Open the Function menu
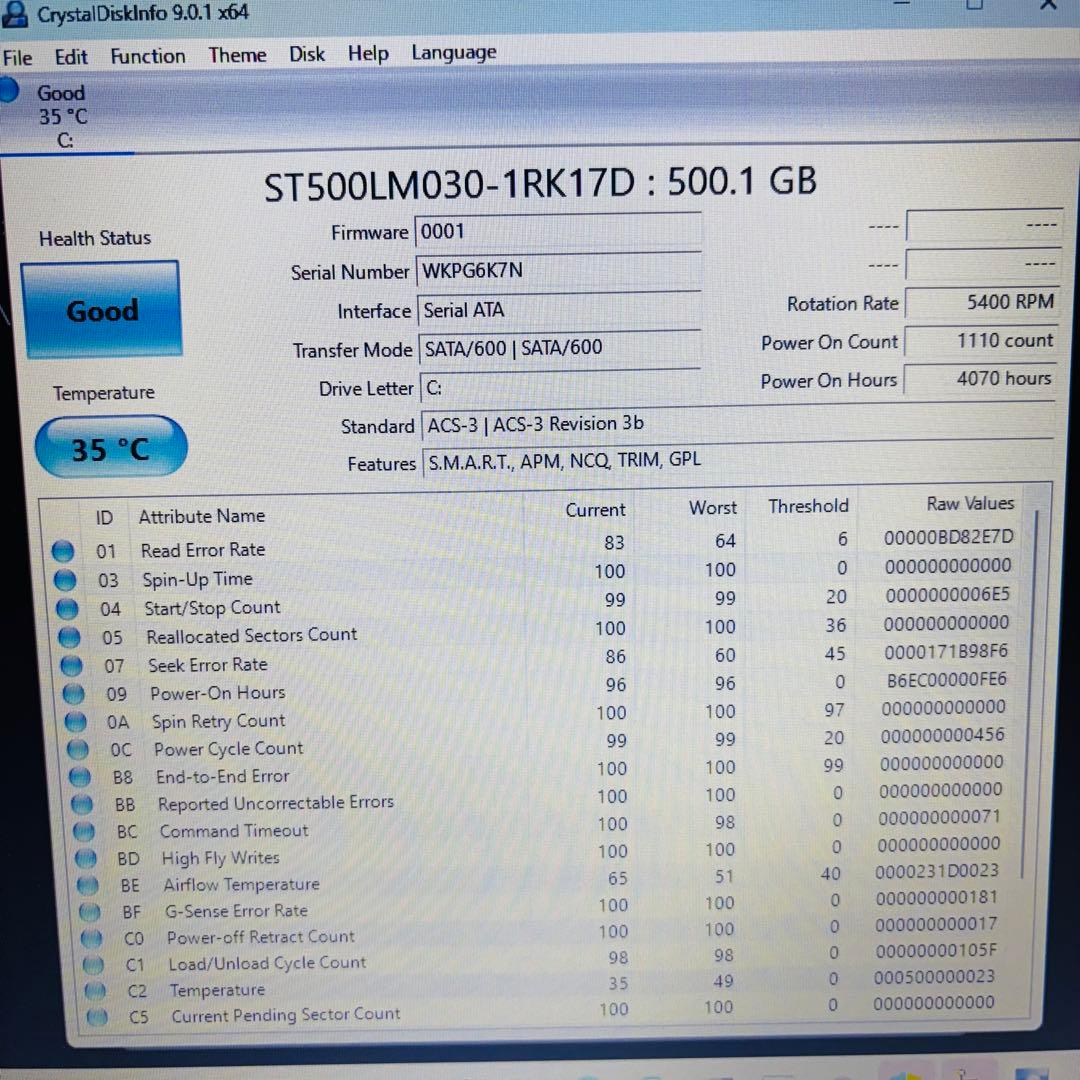The image size is (1080, 1080). click(x=147, y=56)
